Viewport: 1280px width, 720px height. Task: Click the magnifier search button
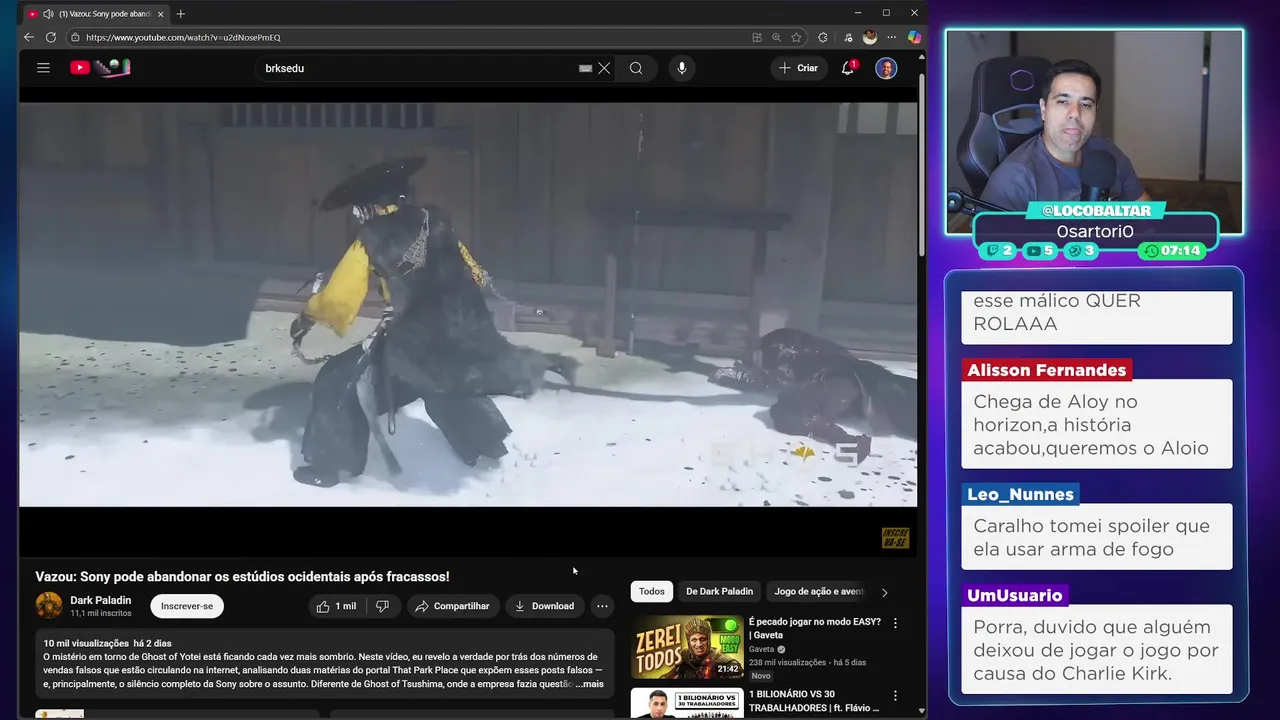click(636, 68)
